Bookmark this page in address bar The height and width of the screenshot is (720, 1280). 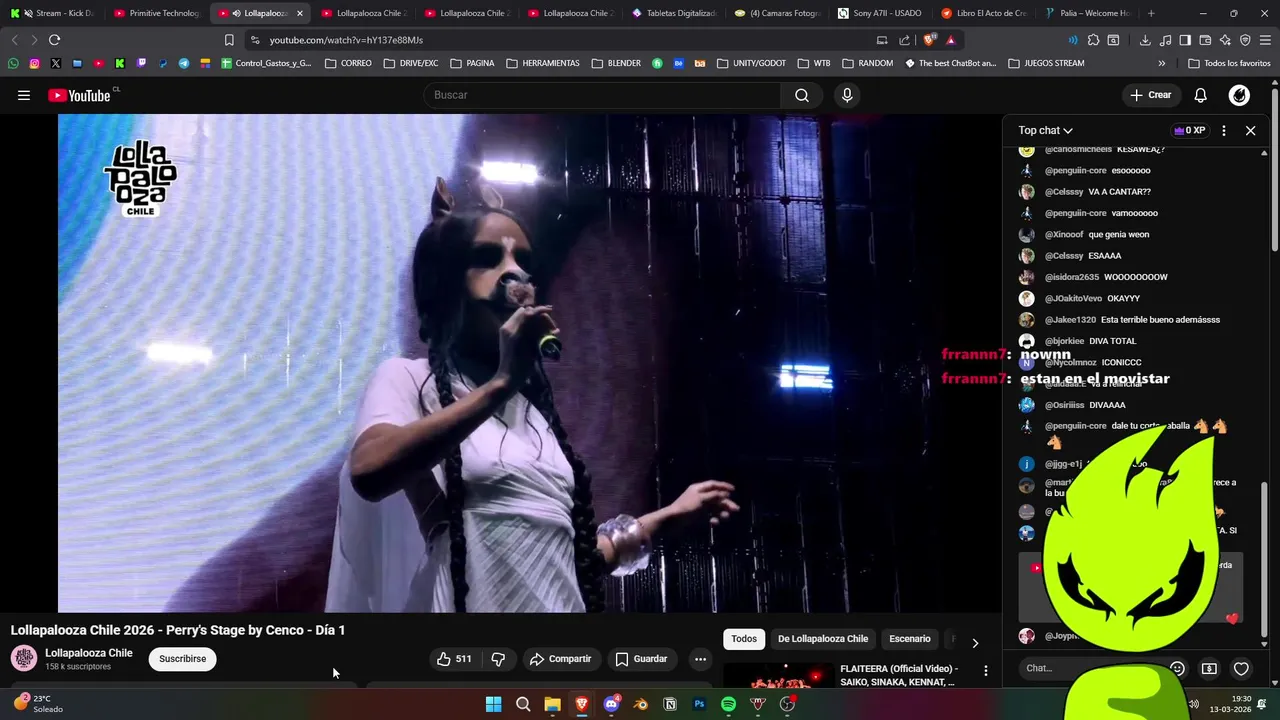point(229,40)
